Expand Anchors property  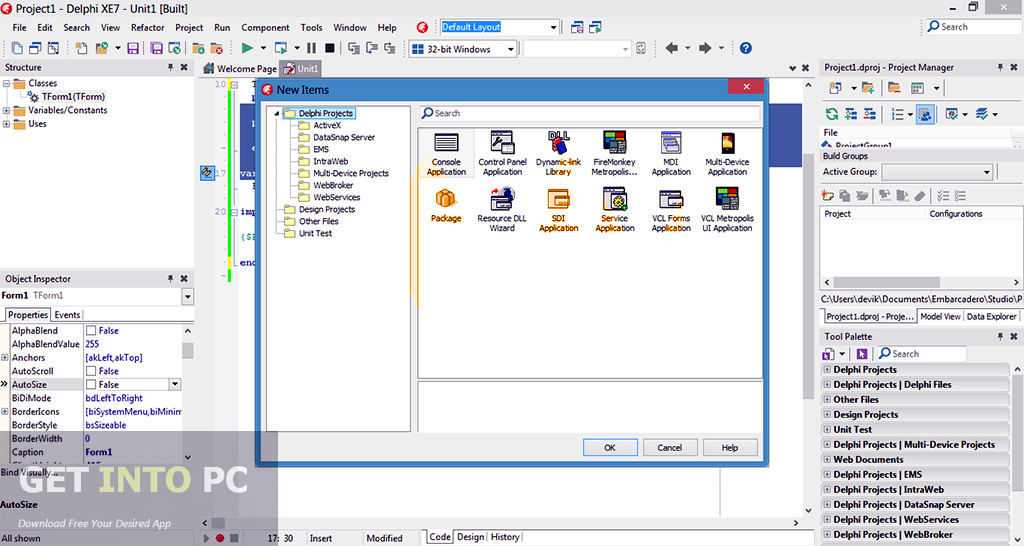5,358
